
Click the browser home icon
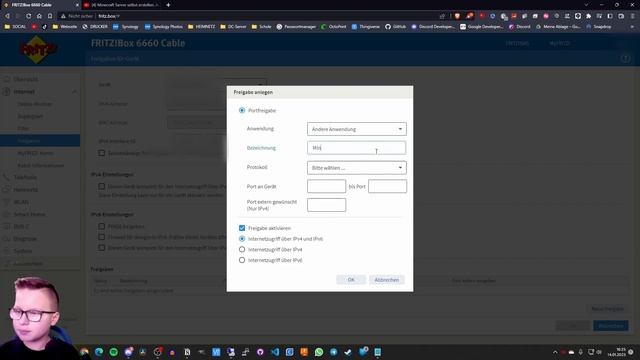click(39, 16)
